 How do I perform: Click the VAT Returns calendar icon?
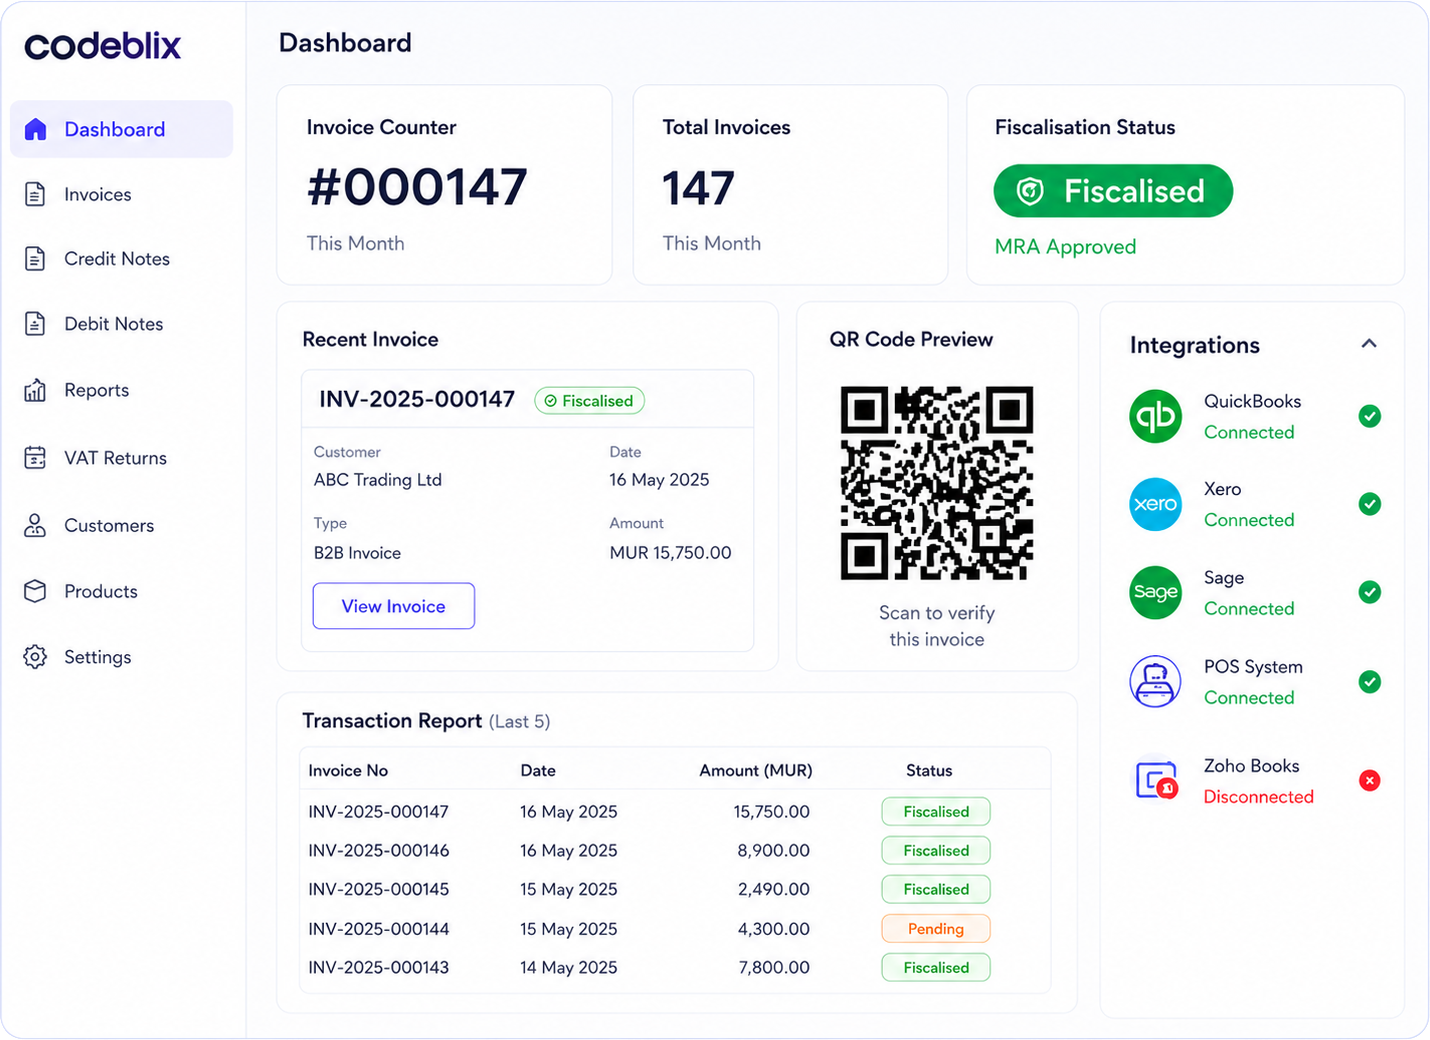(x=35, y=458)
